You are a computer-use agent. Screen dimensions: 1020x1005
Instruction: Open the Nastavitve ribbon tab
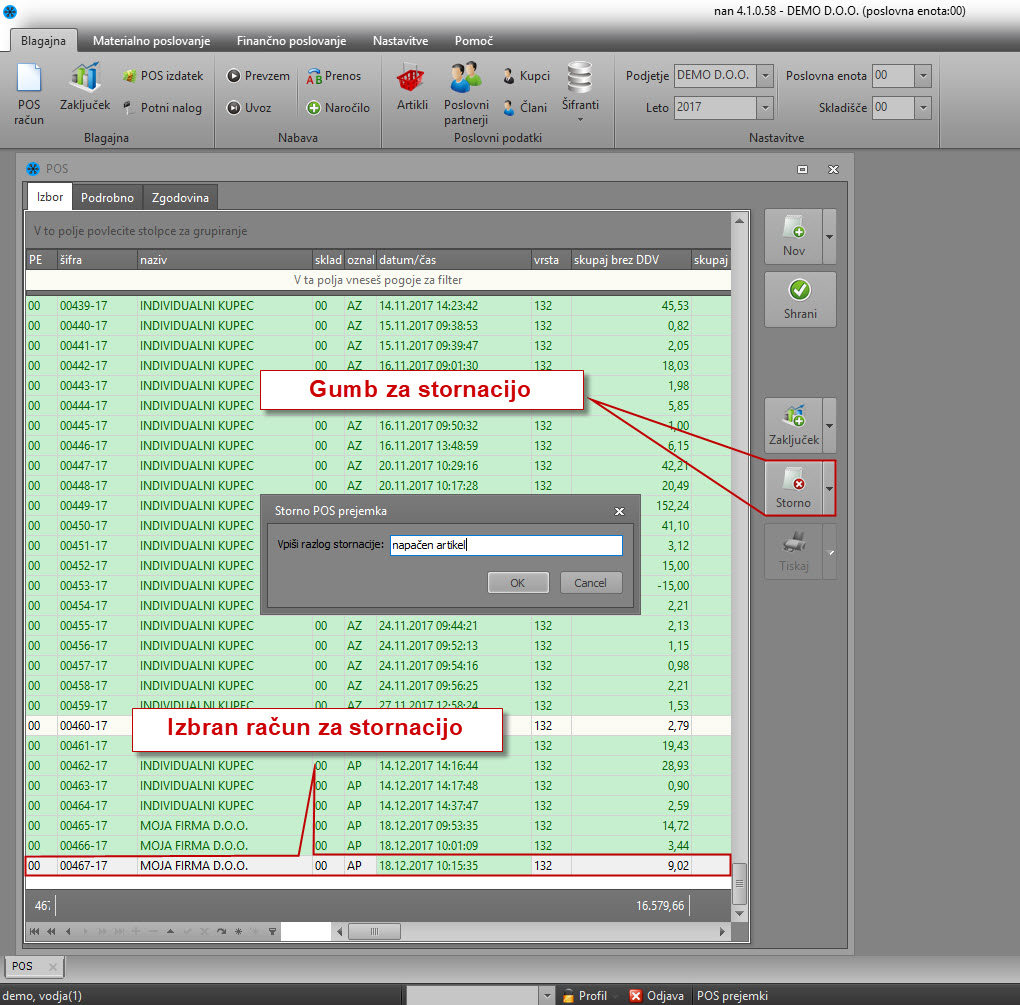pos(400,41)
